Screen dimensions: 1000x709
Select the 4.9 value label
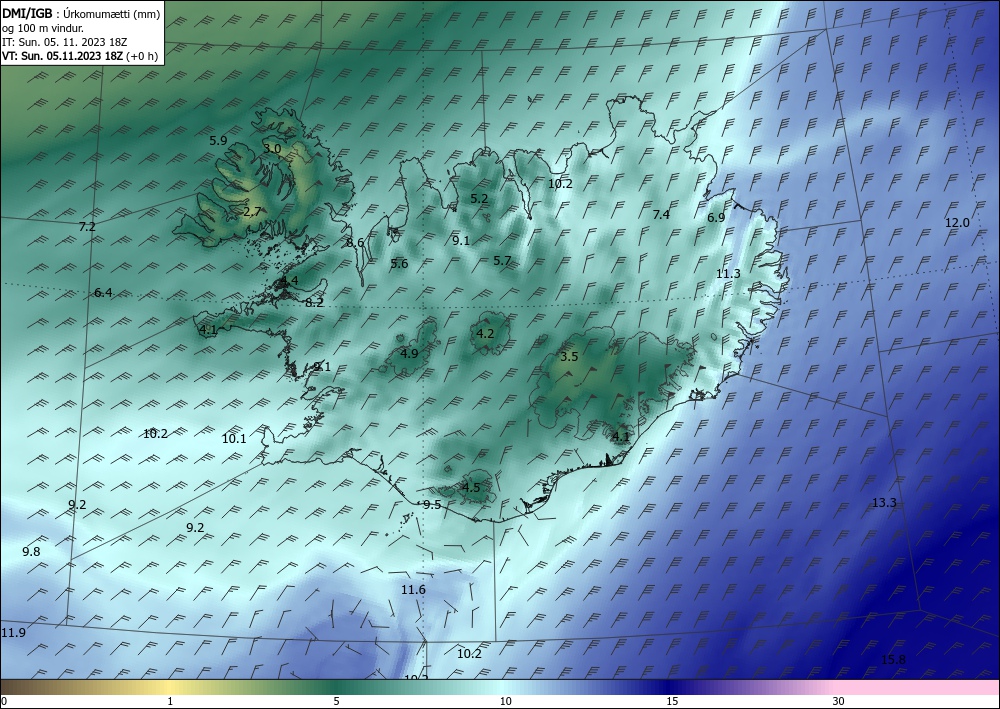coord(409,354)
